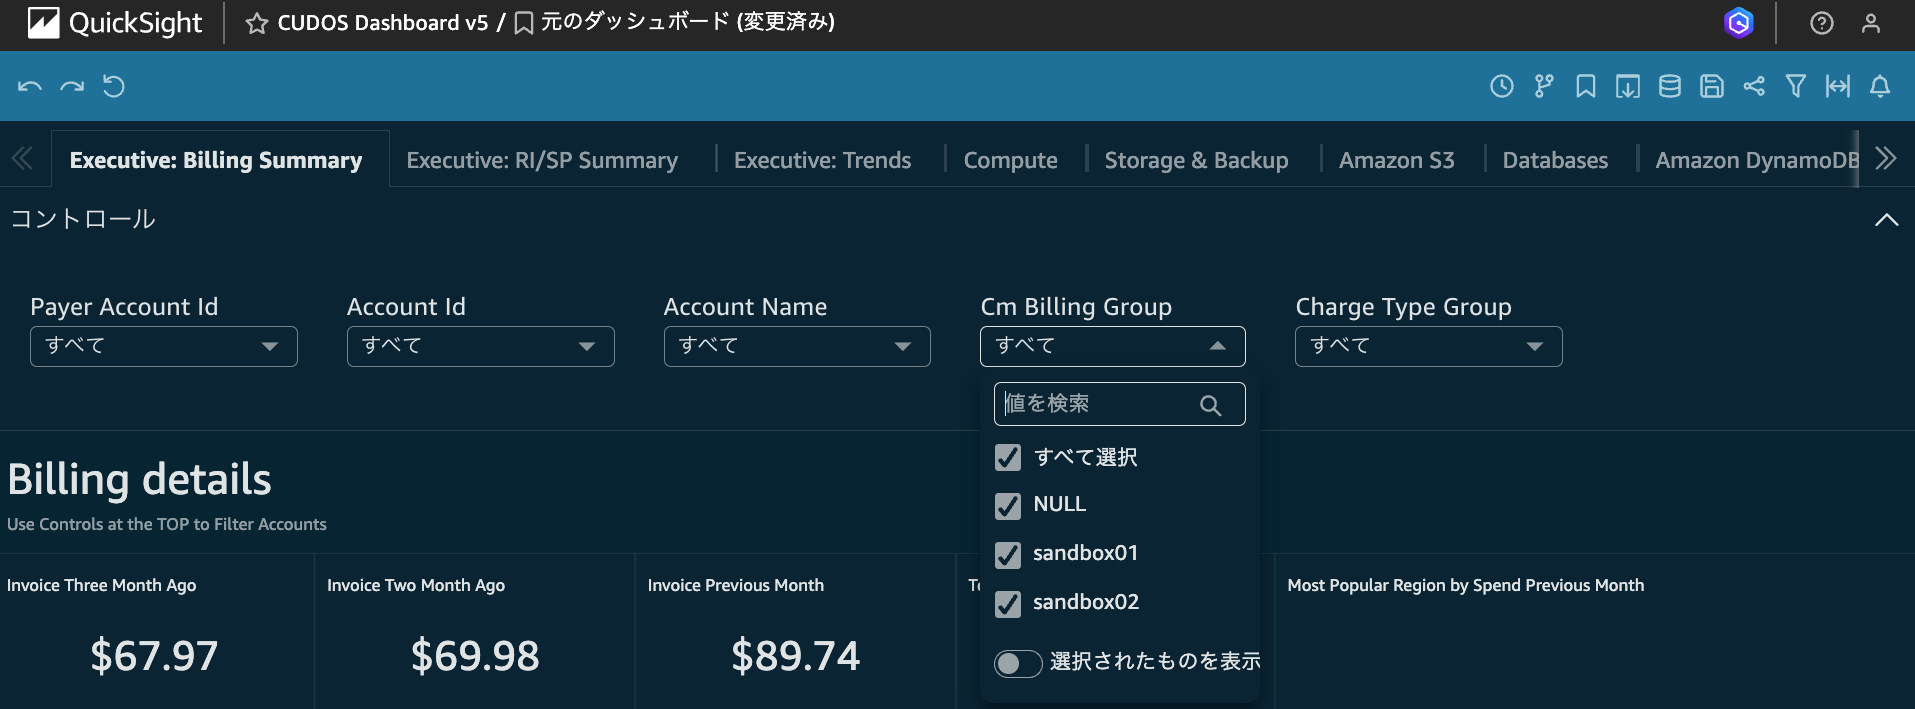Viewport: 1915px width, 709px height.
Task: Click 元のダッシュボード (変更済み) bookmark name
Action: [x=688, y=22]
